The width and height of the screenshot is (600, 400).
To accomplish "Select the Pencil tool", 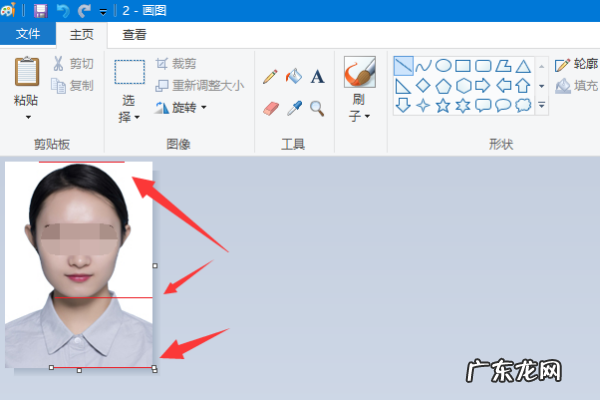I will coord(270,77).
